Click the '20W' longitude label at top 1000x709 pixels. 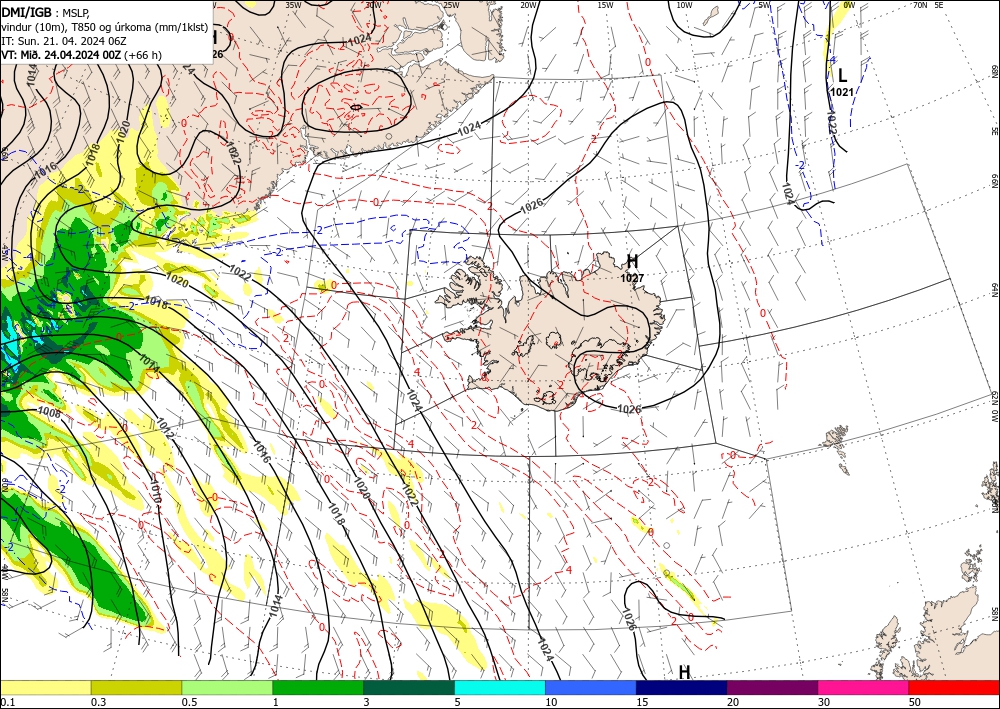click(x=528, y=5)
